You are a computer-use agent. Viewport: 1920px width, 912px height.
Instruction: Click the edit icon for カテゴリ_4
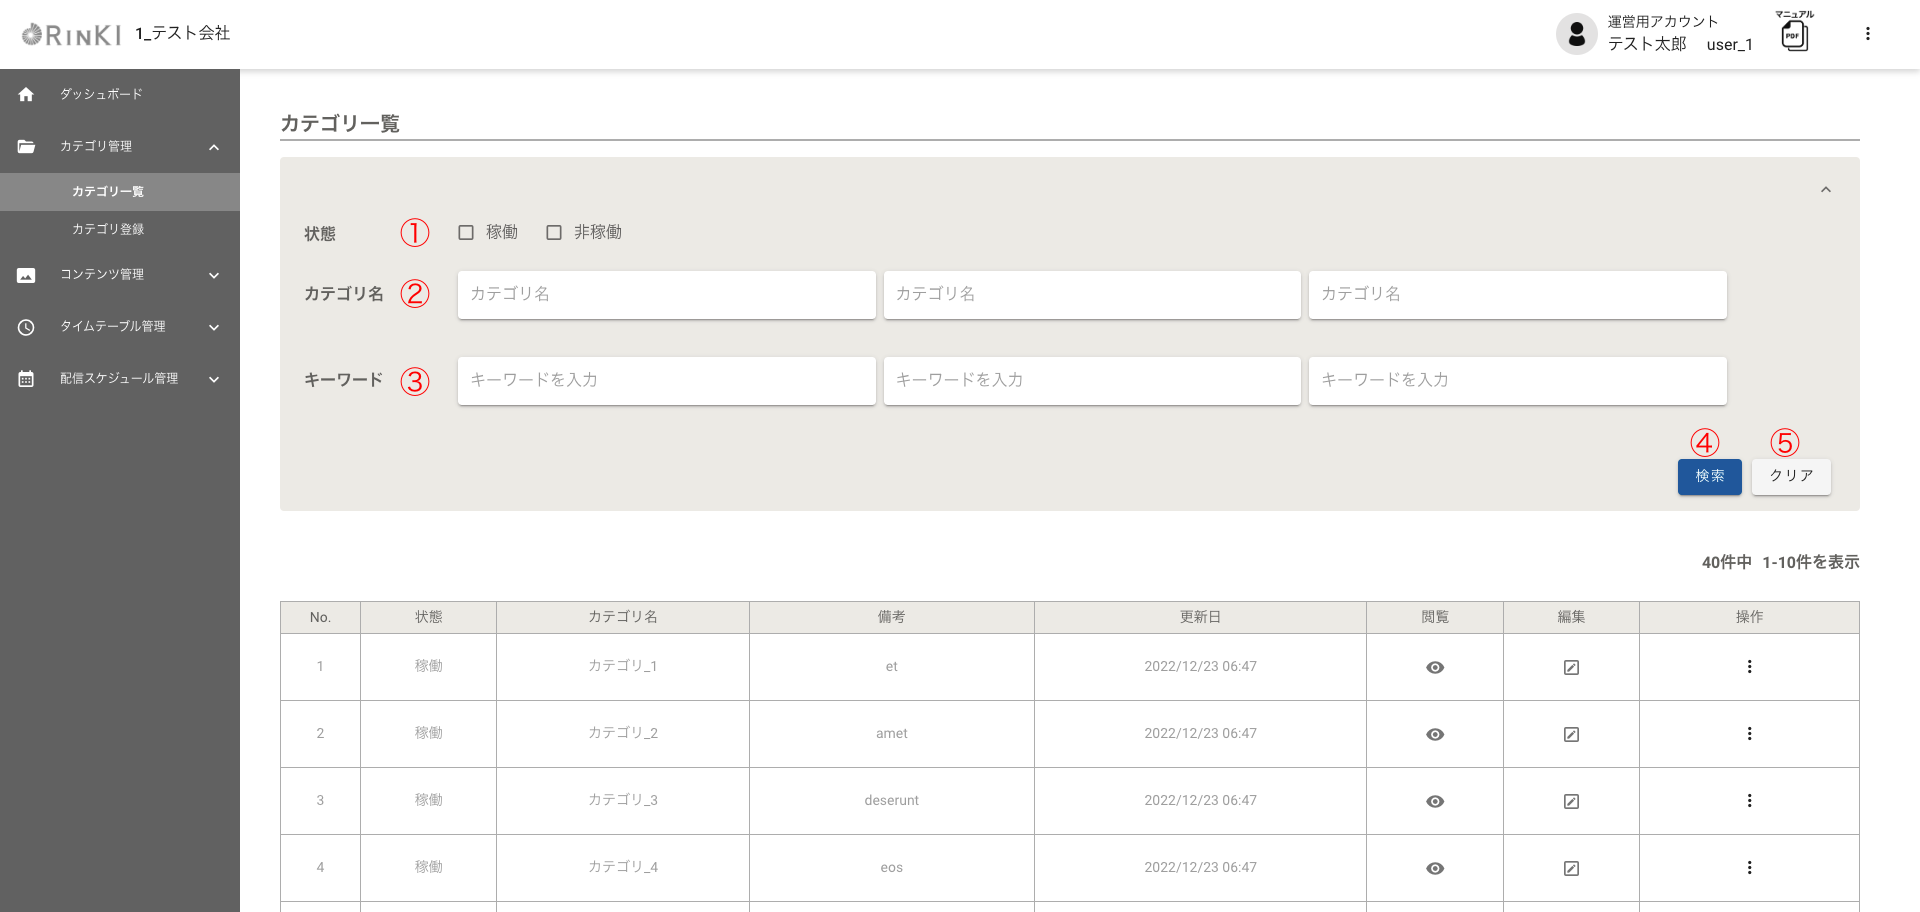[x=1570, y=868]
